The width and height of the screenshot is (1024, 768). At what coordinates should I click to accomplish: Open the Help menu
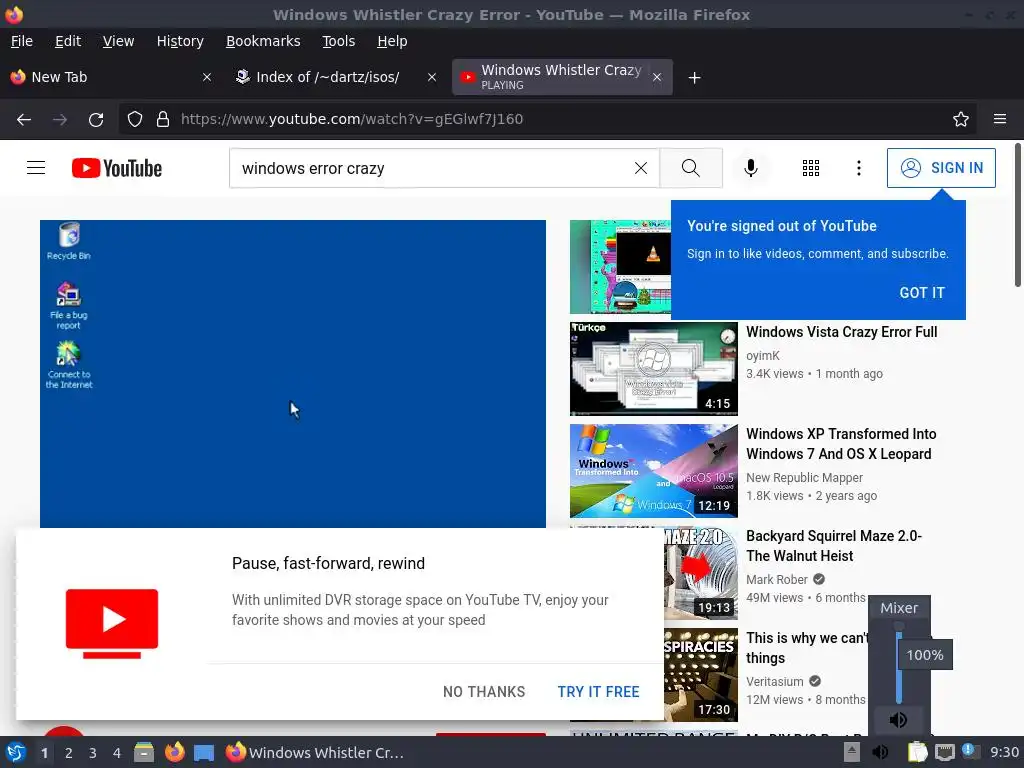pyautogui.click(x=392, y=41)
